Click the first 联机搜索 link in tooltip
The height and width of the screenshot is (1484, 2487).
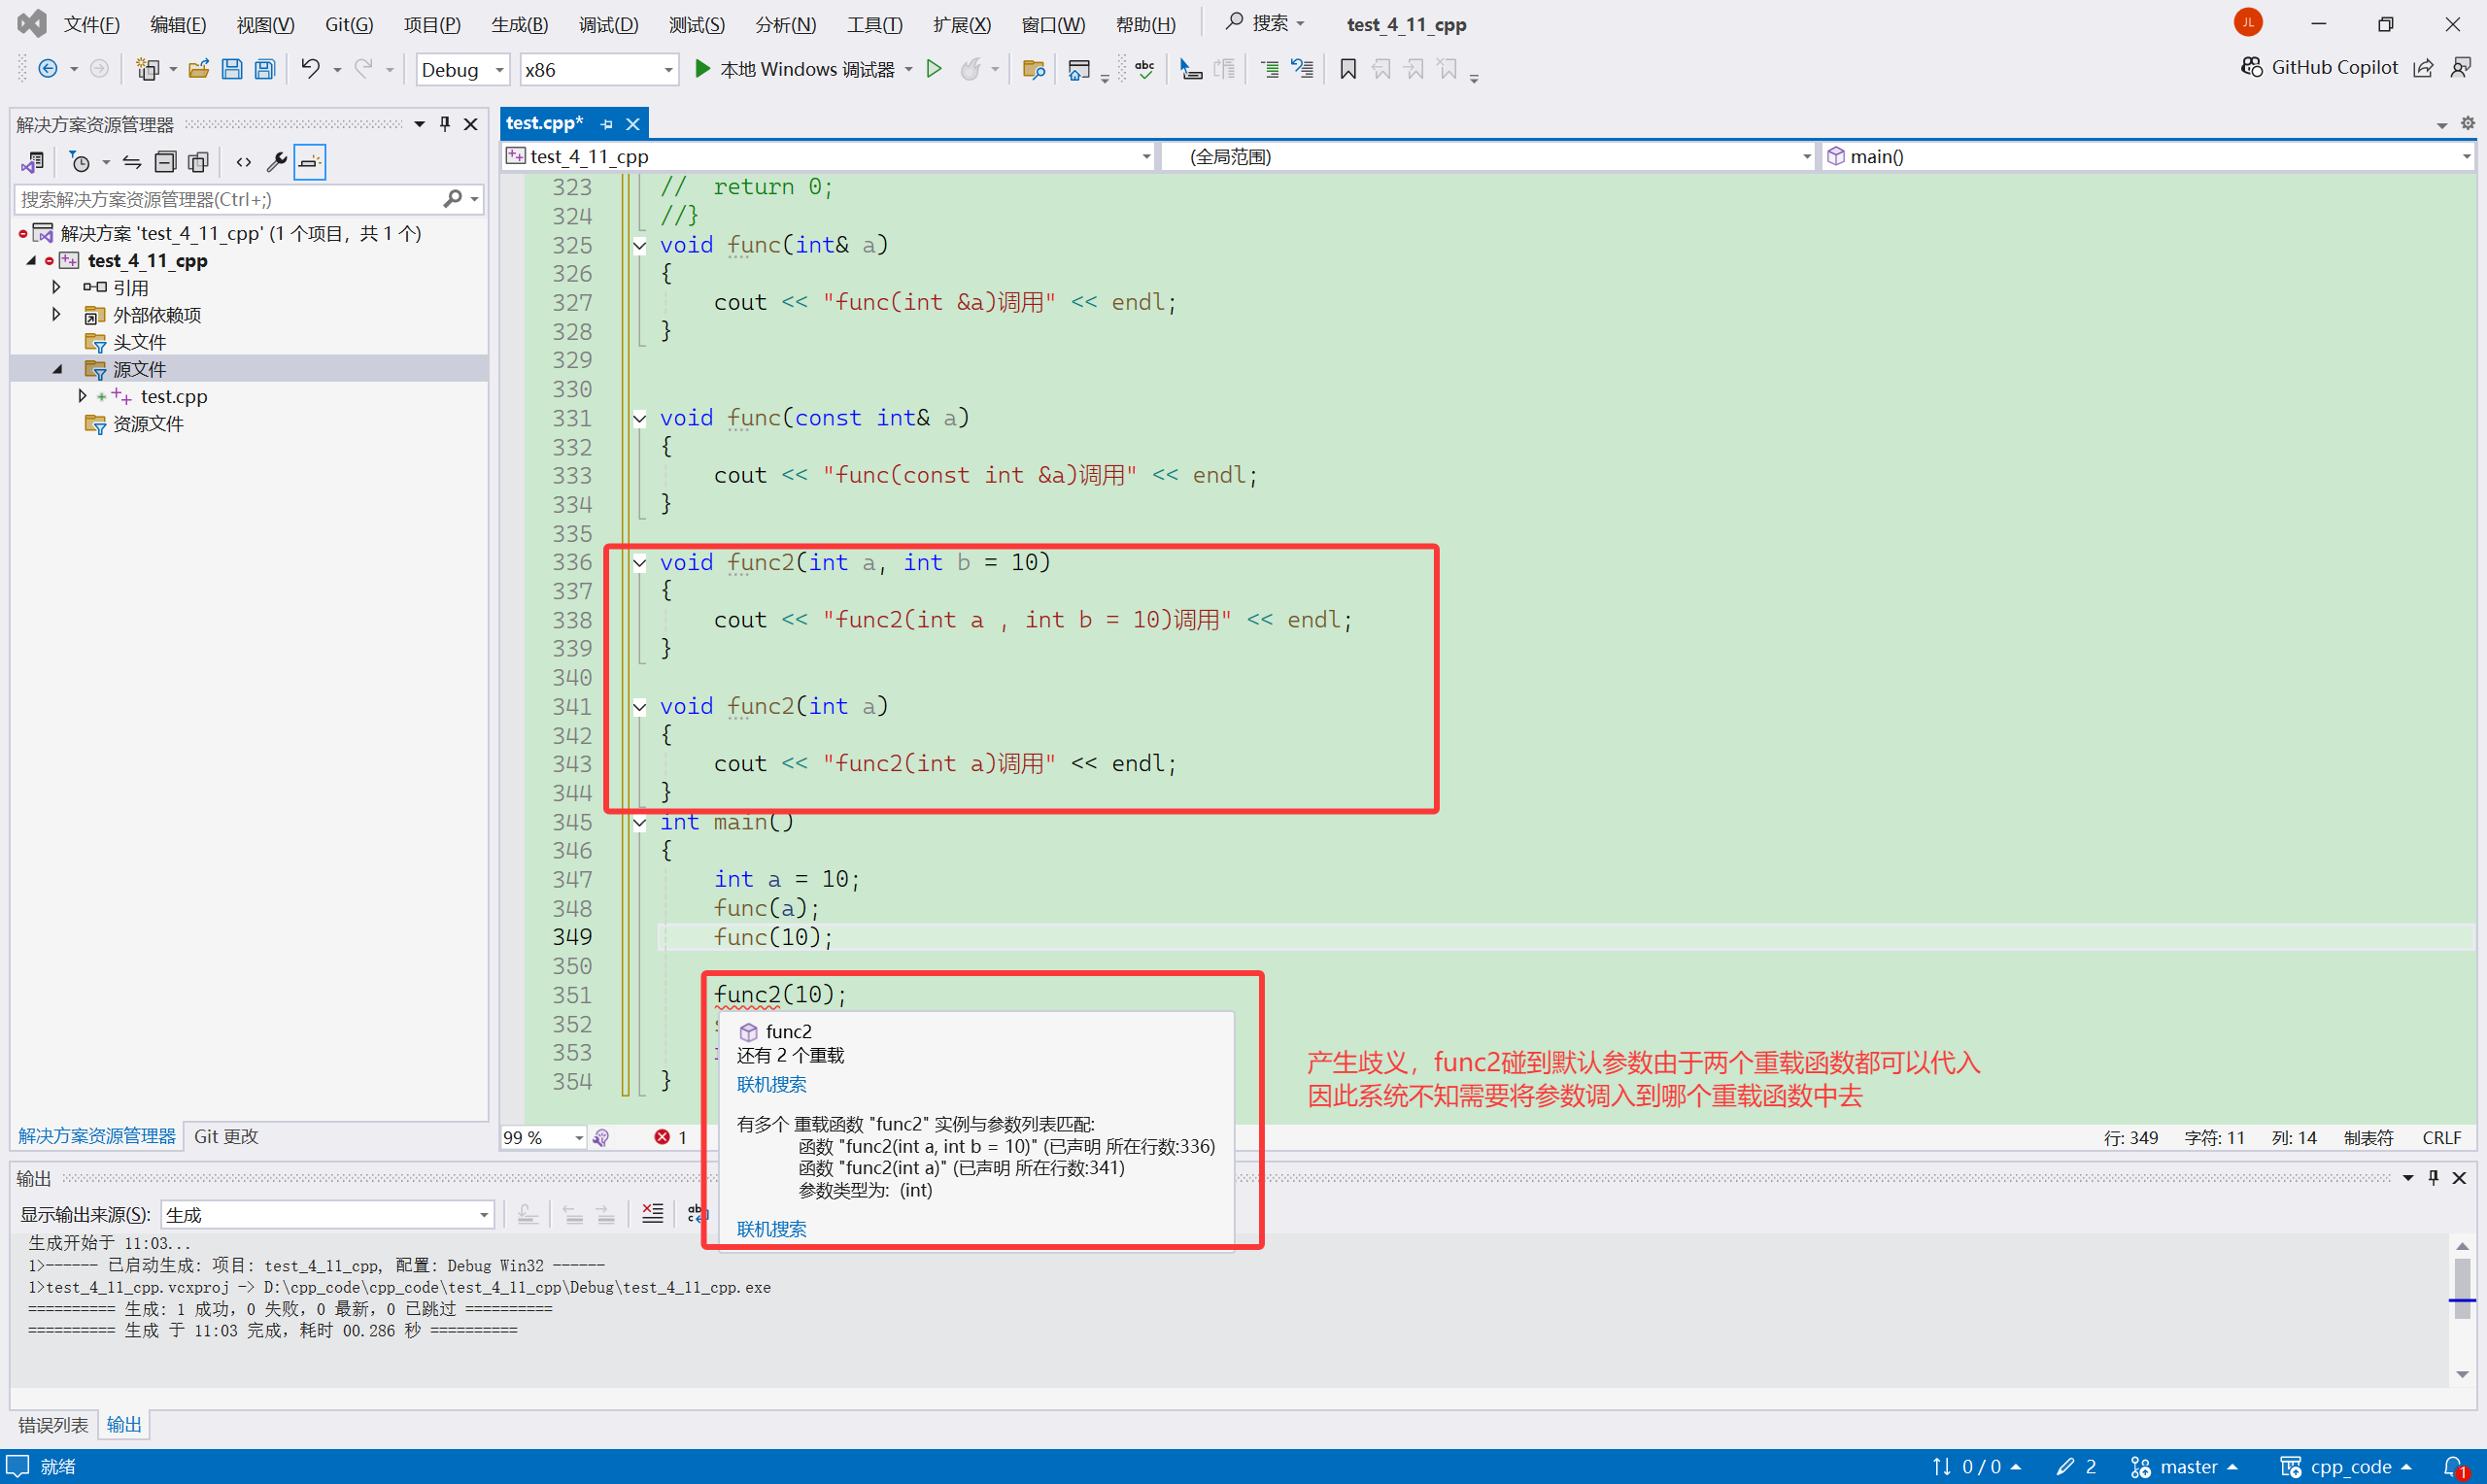click(771, 1084)
